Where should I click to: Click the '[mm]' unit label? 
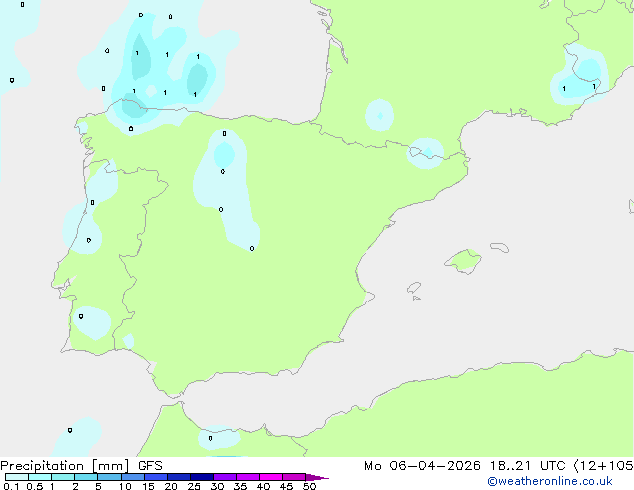click(111, 466)
